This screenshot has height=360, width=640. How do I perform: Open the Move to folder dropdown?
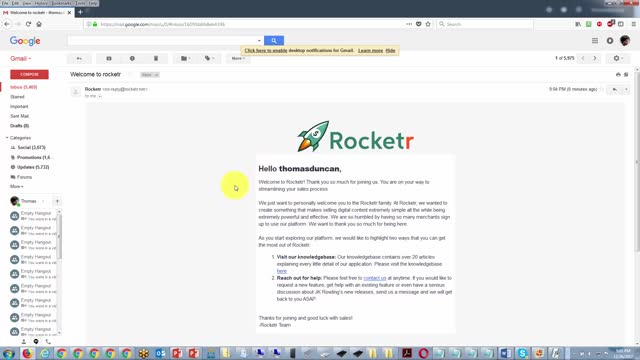pos(185,58)
